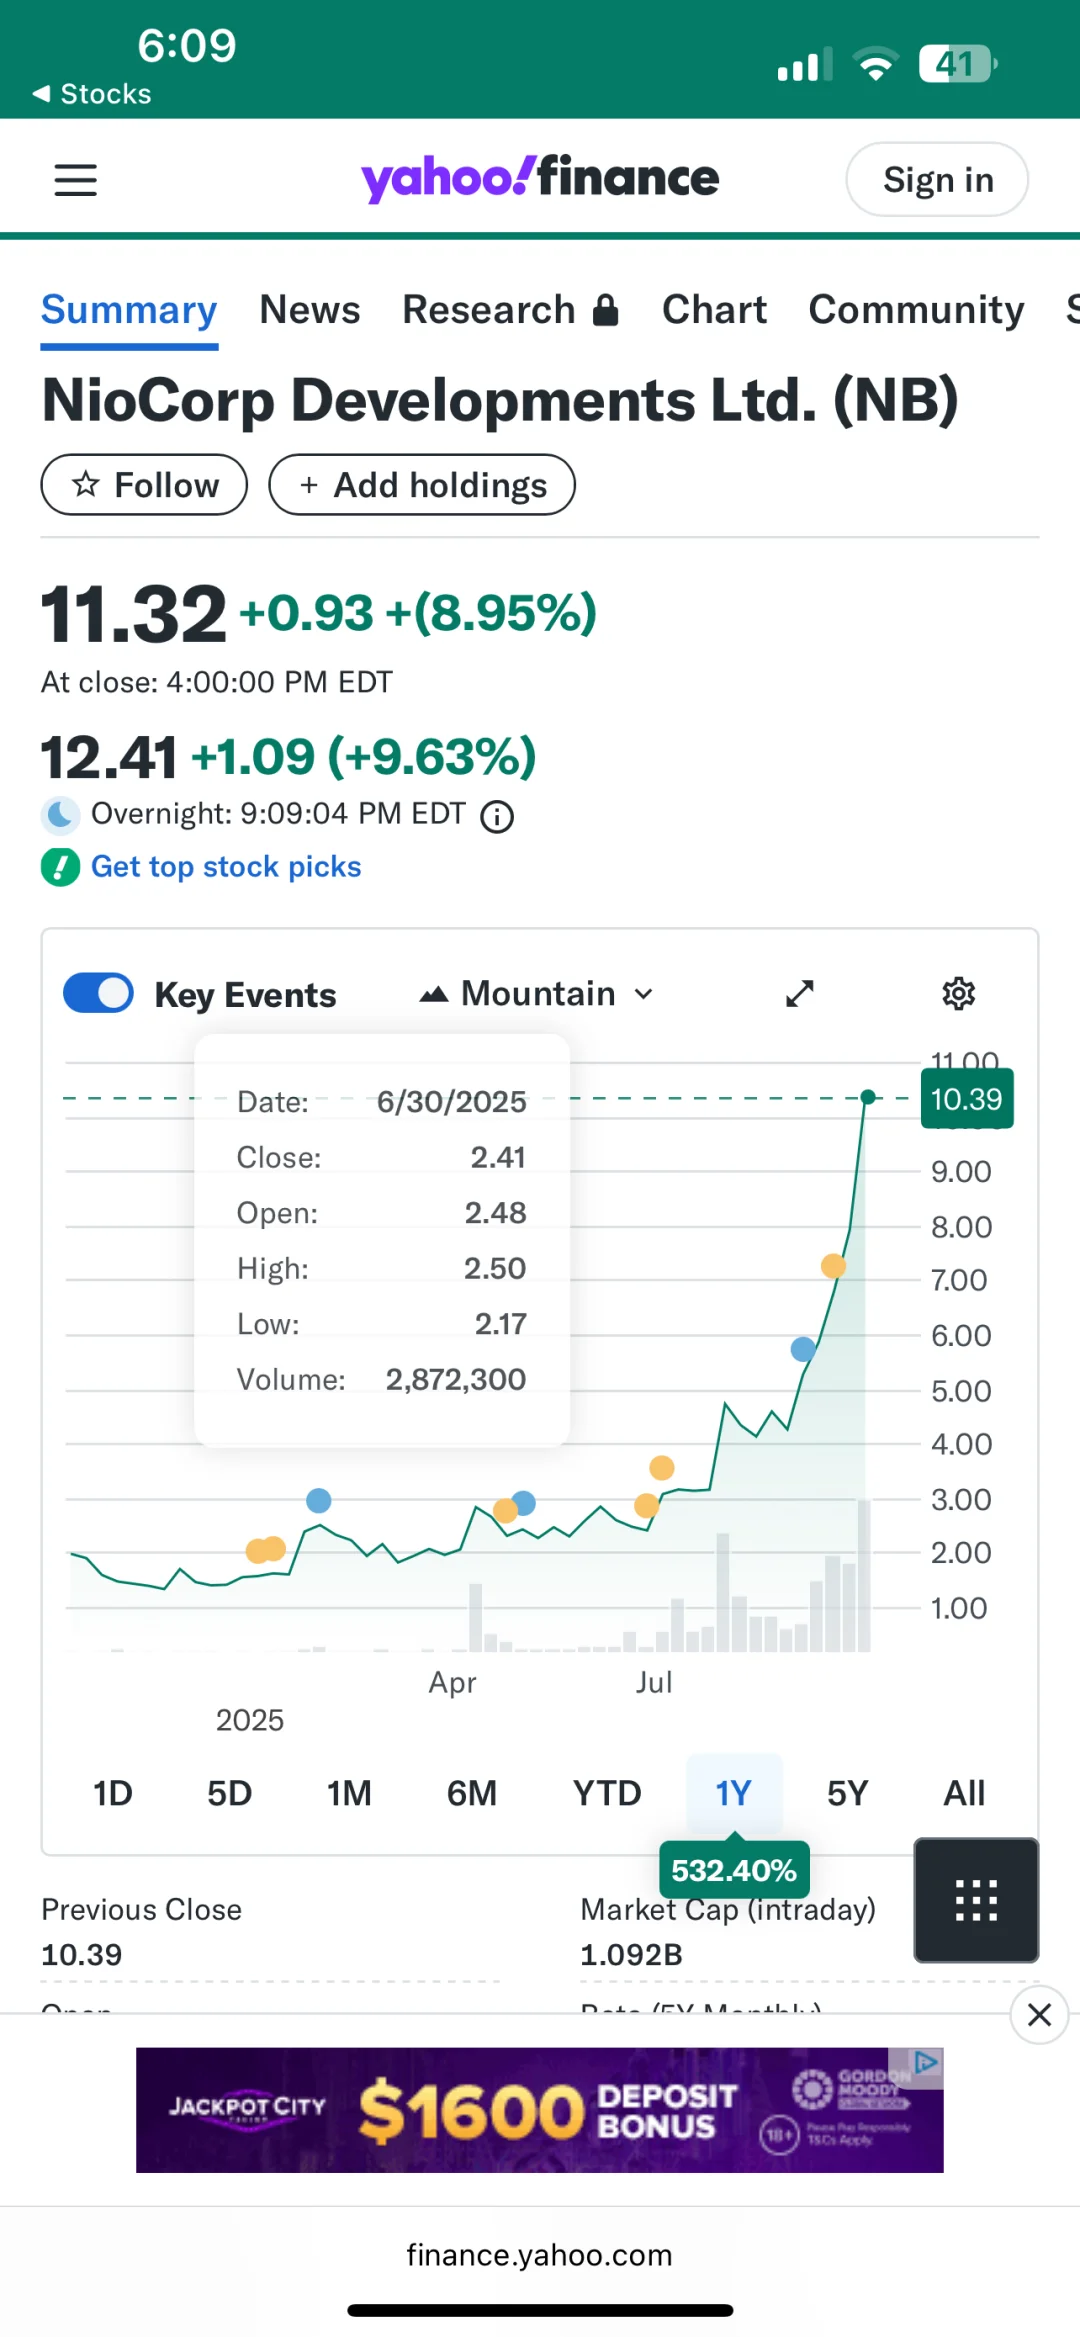This screenshot has width=1080, height=2337.
Task: Follow NioCorp Developments stock
Action: click(144, 485)
